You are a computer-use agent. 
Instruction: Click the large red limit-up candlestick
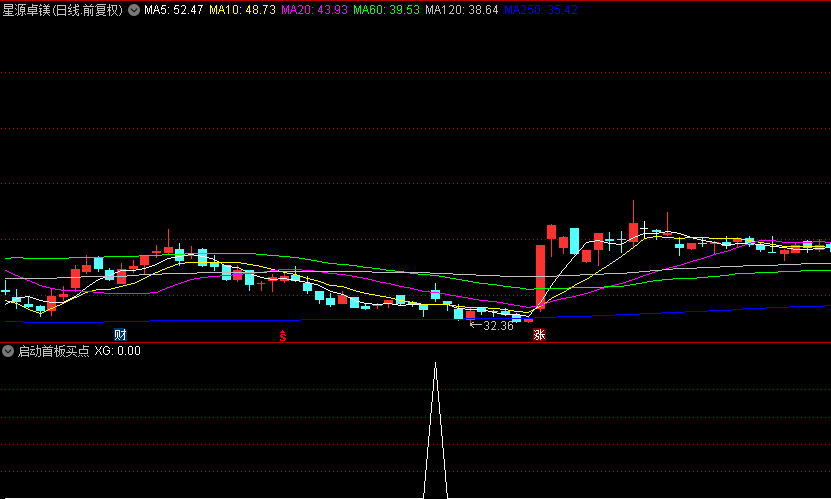coord(541,277)
